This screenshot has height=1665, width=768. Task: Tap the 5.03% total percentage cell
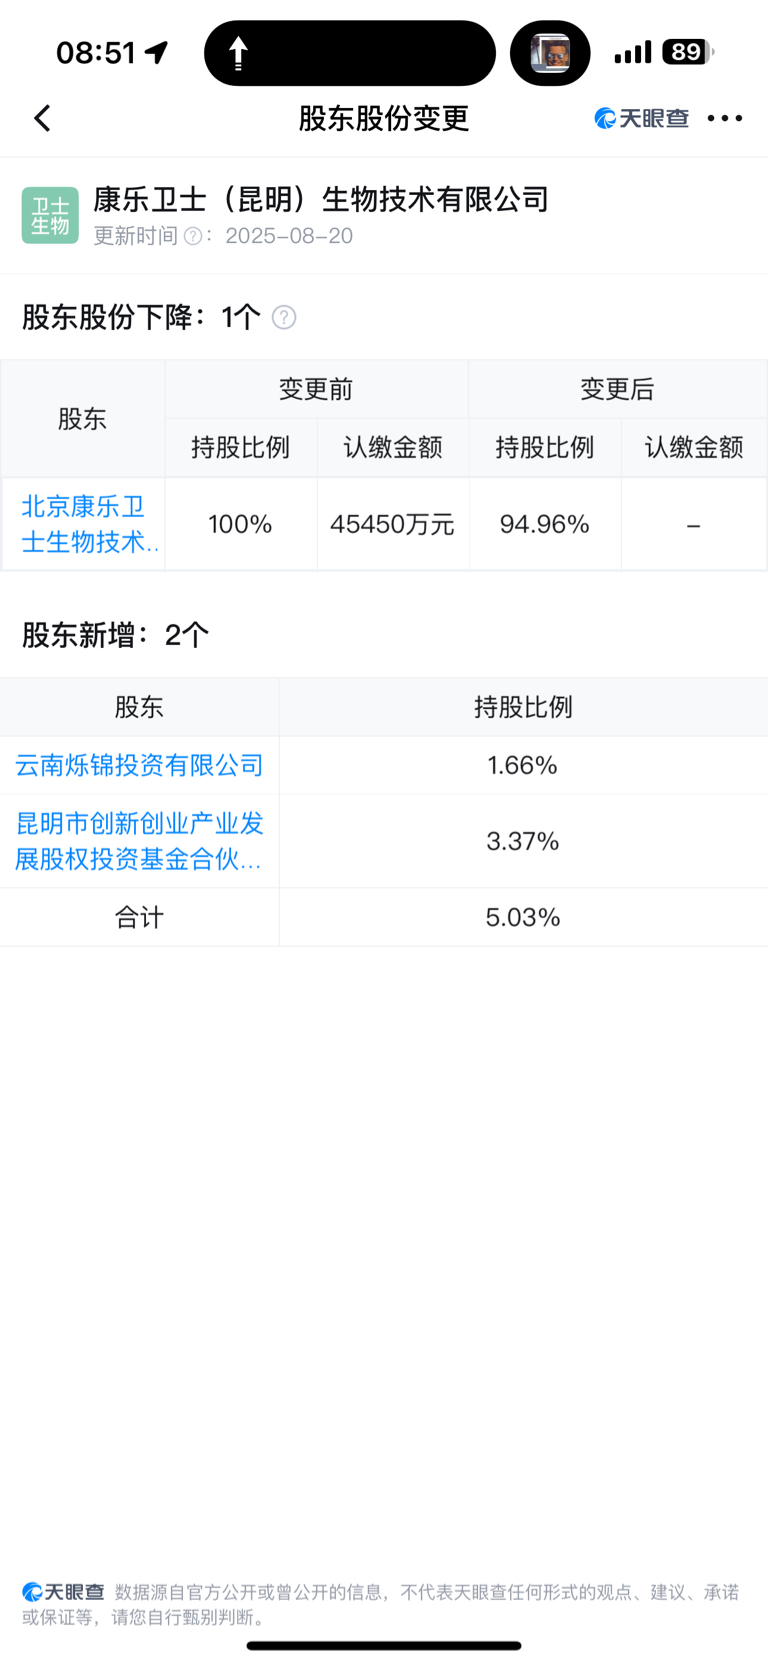click(x=523, y=917)
